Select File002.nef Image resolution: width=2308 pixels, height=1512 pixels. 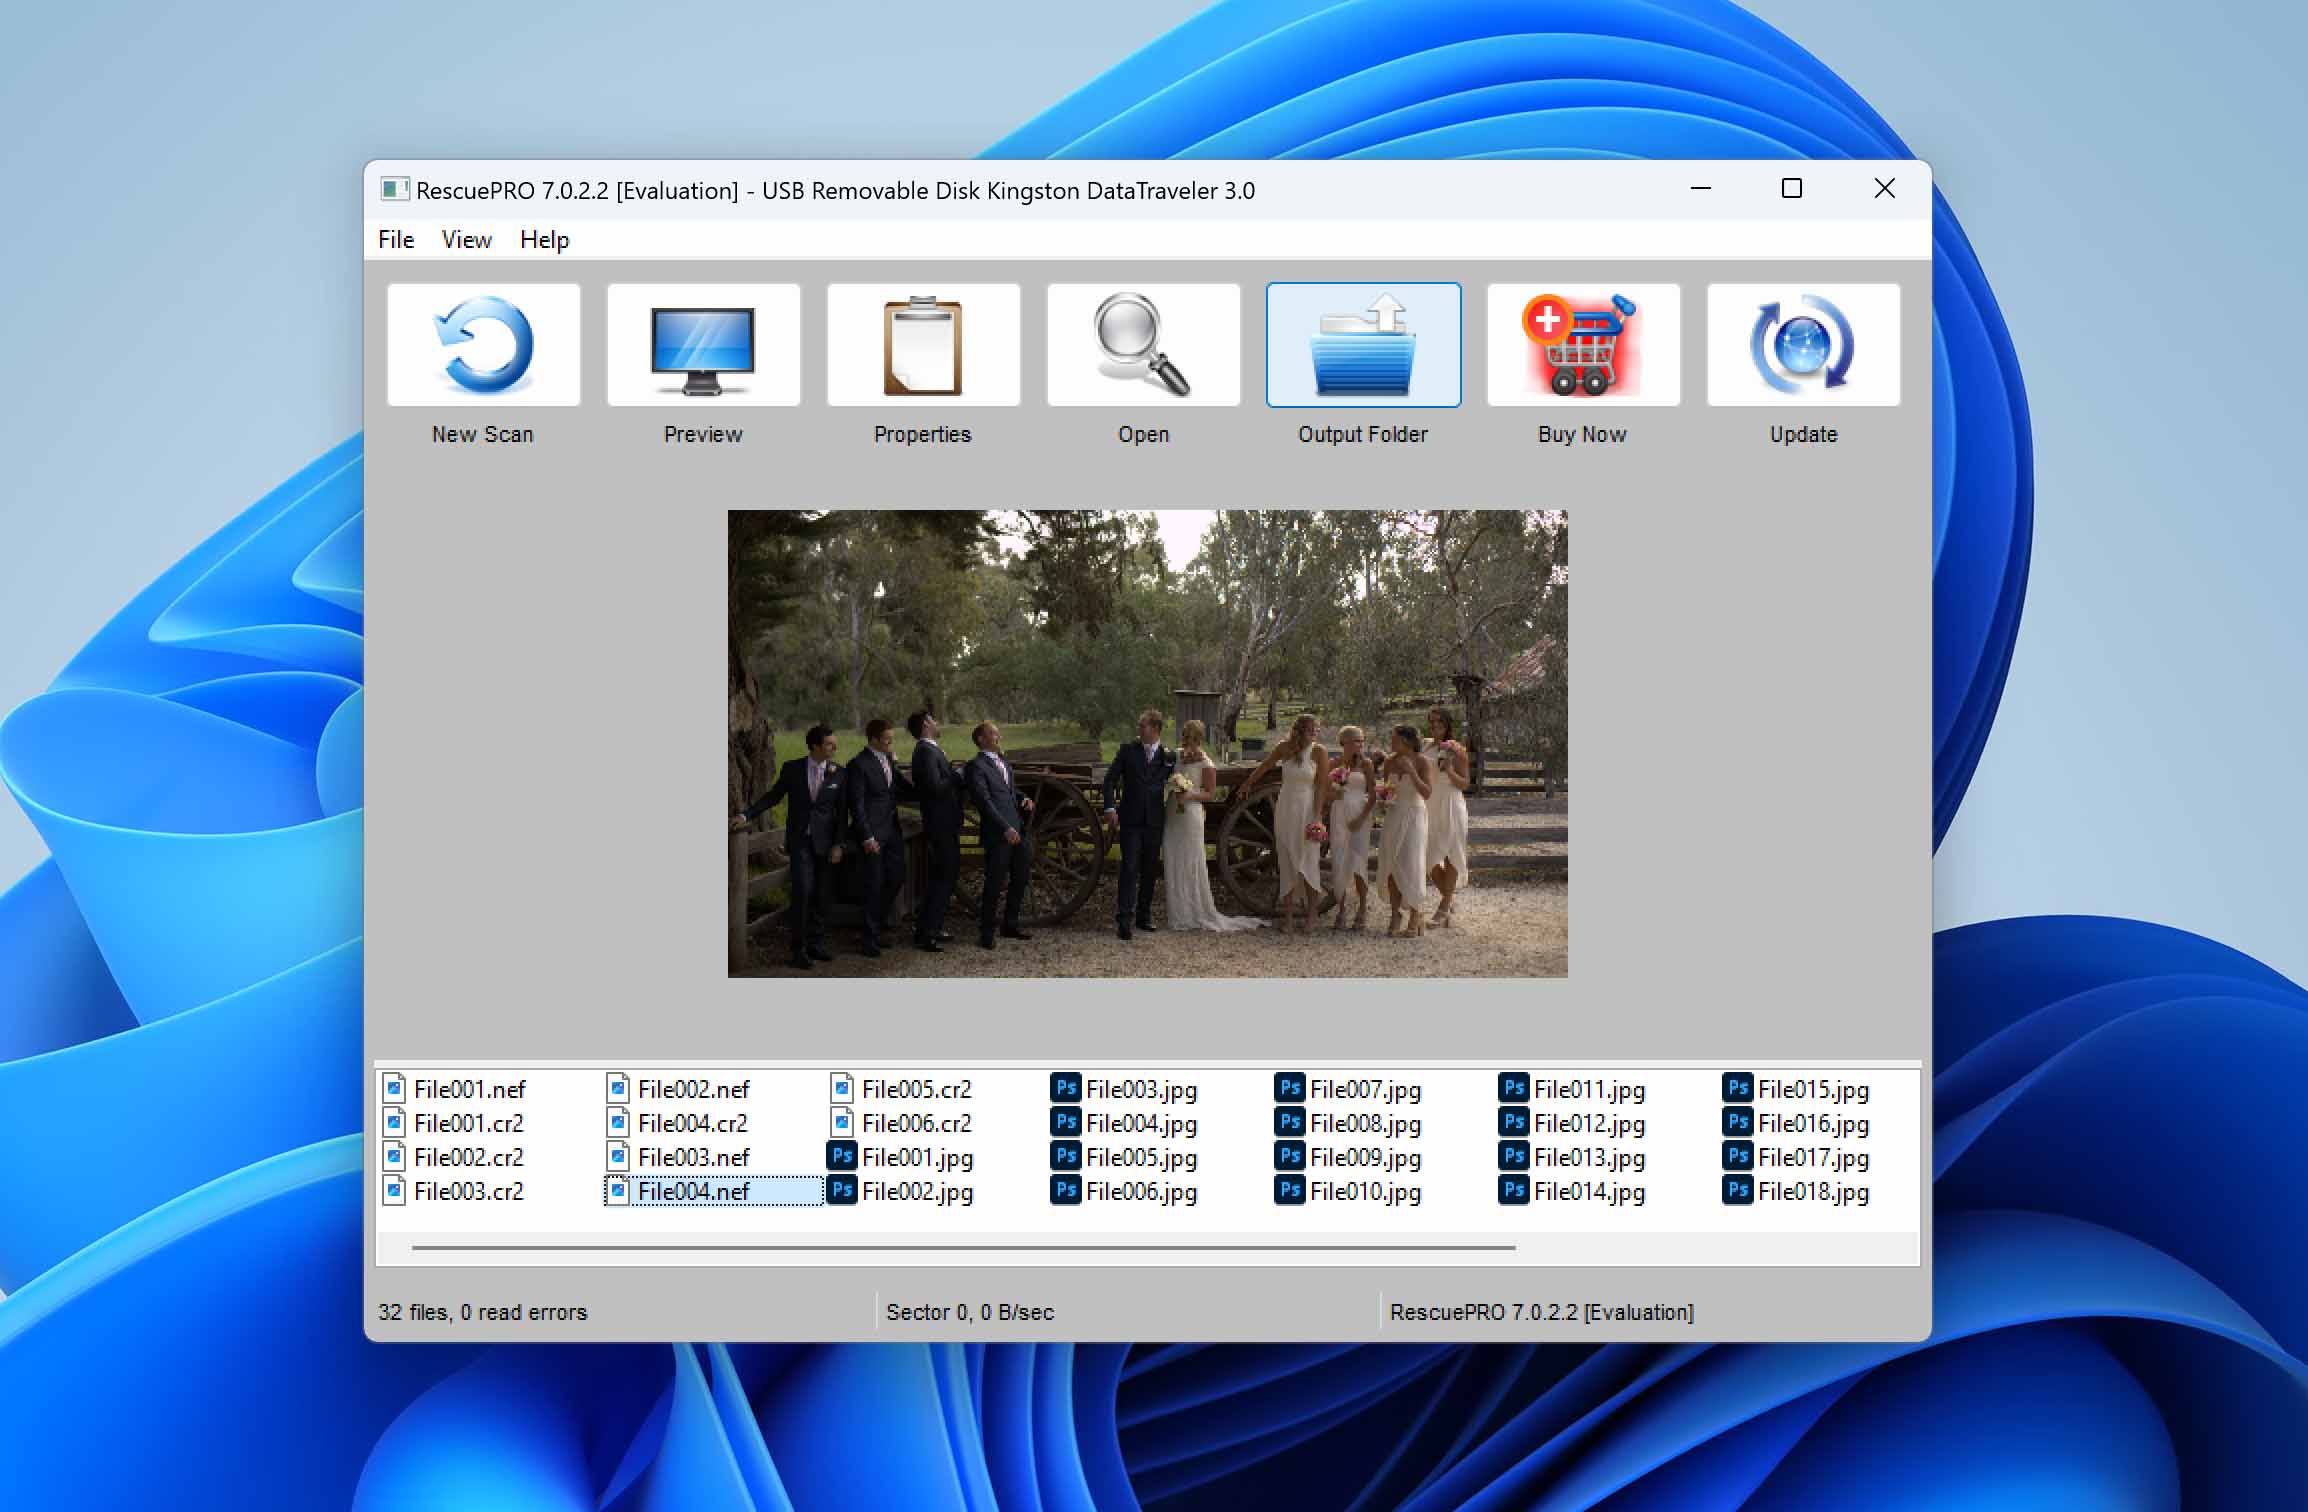click(678, 1089)
